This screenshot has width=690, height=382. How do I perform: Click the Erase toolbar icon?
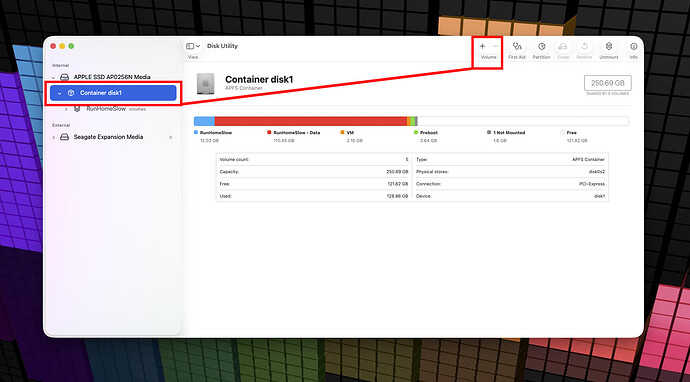coord(563,46)
